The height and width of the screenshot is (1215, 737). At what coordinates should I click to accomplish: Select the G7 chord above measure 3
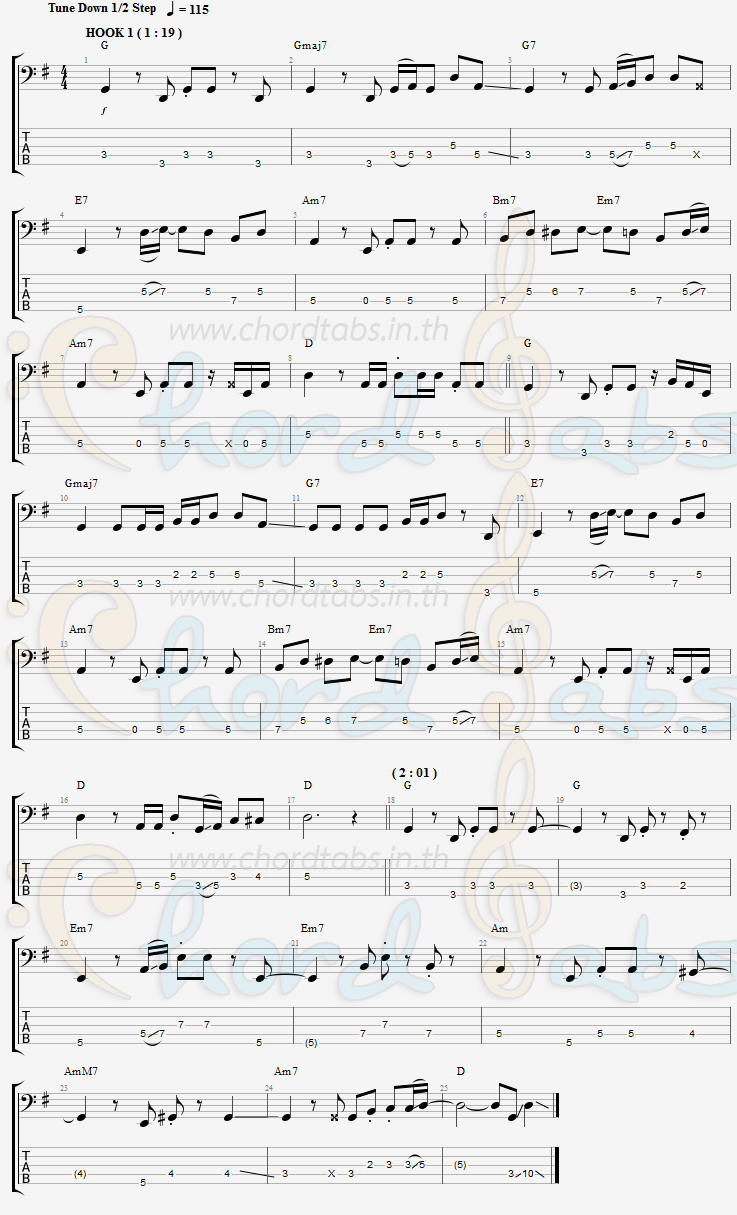(x=529, y=45)
